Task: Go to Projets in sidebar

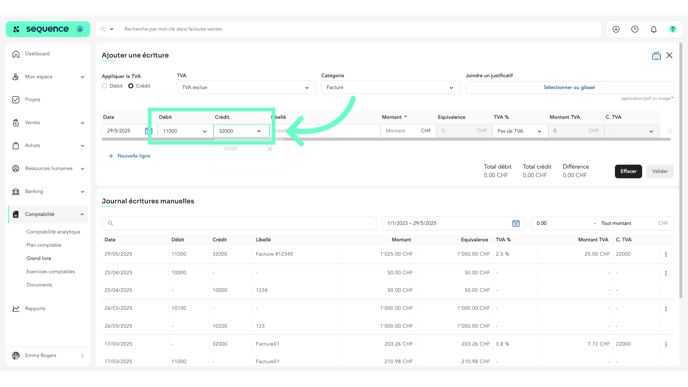Action: tap(32, 100)
